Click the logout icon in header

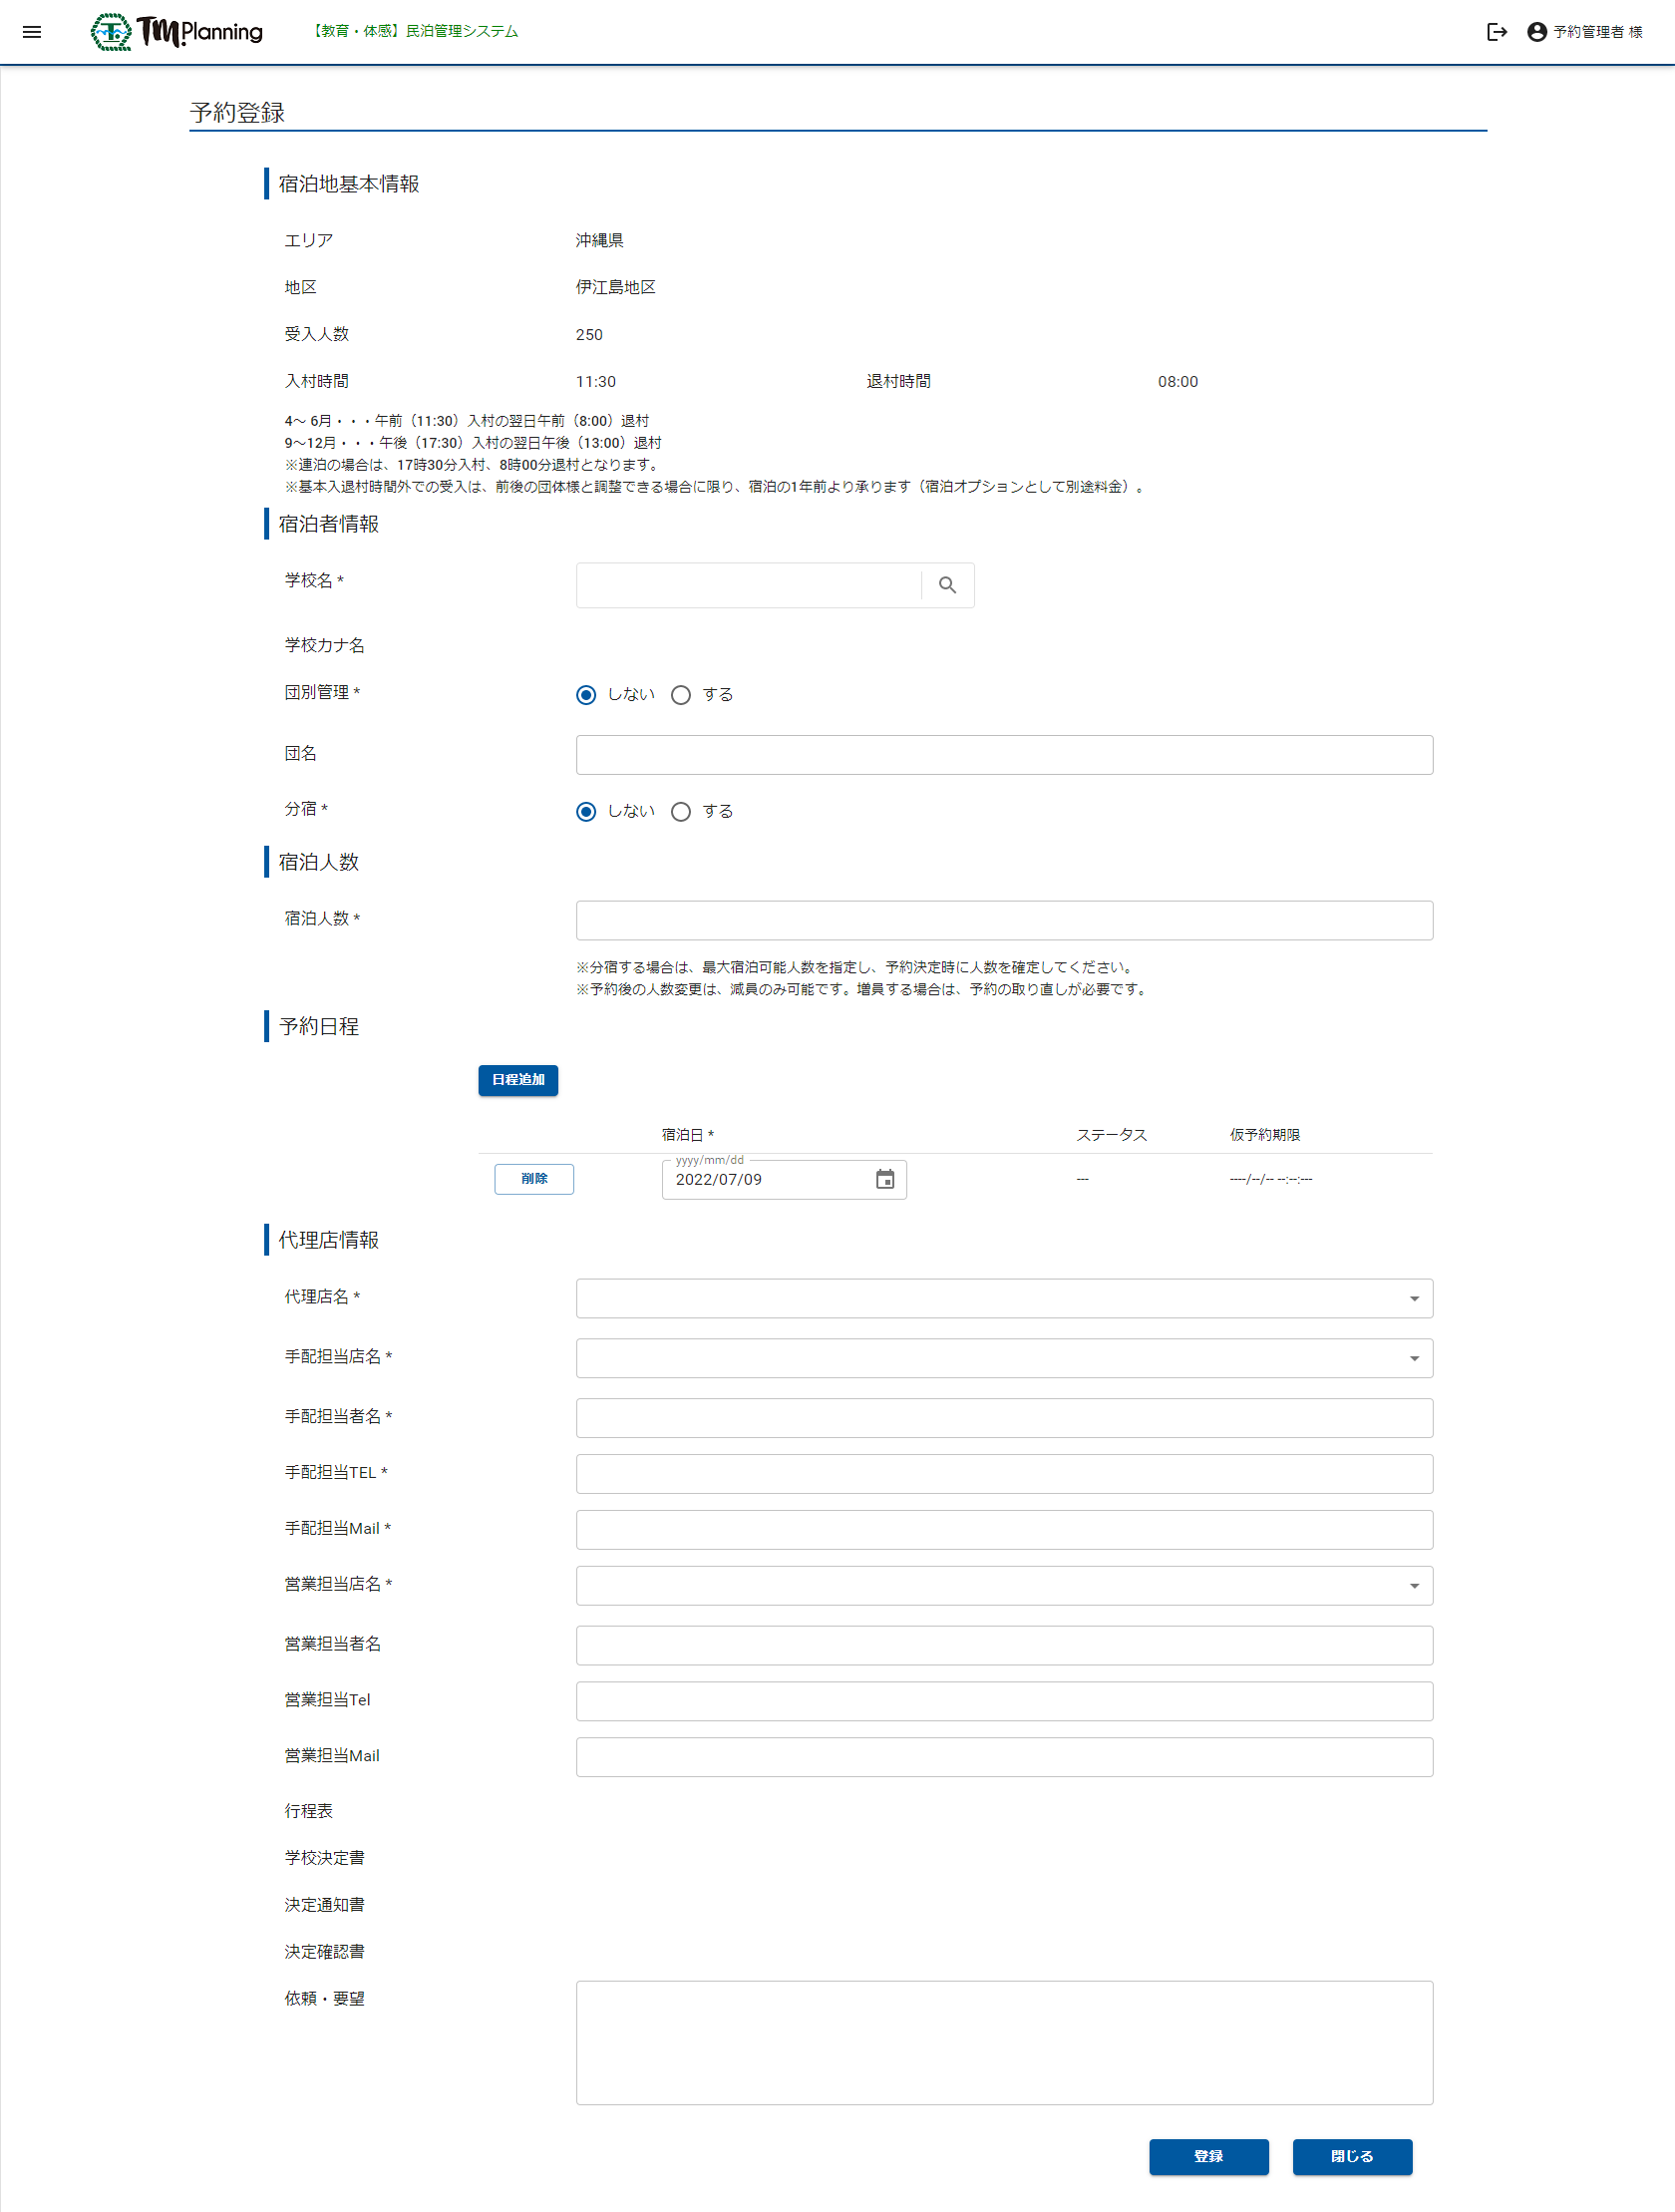coord(1496,32)
